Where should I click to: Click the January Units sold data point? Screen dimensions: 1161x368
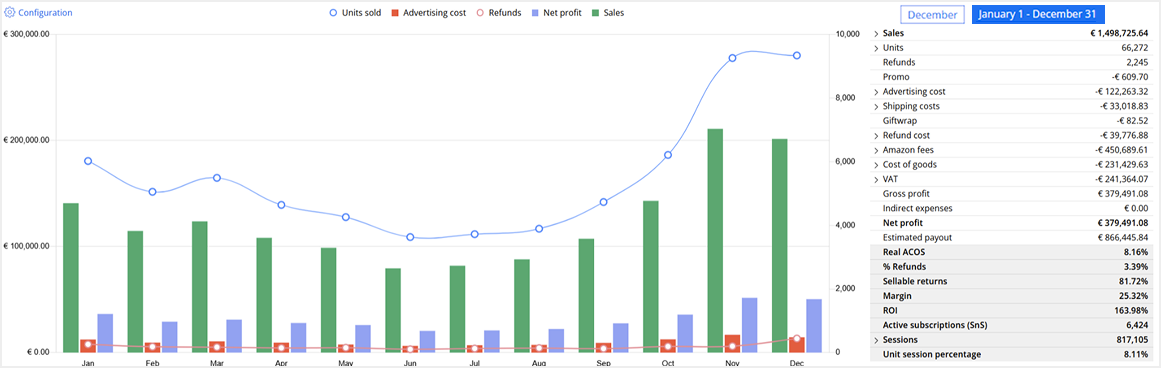pyautogui.click(x=88, y=161)
